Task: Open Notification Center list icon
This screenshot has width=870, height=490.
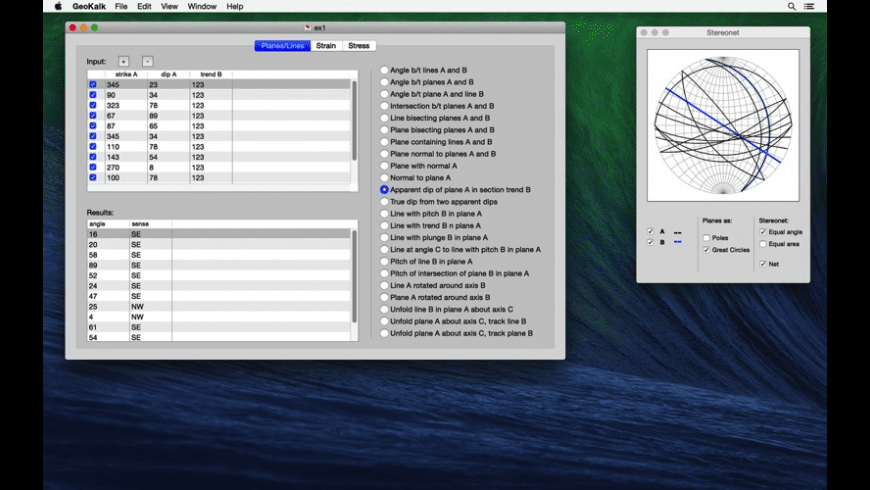Action: (x=809, y=6)
